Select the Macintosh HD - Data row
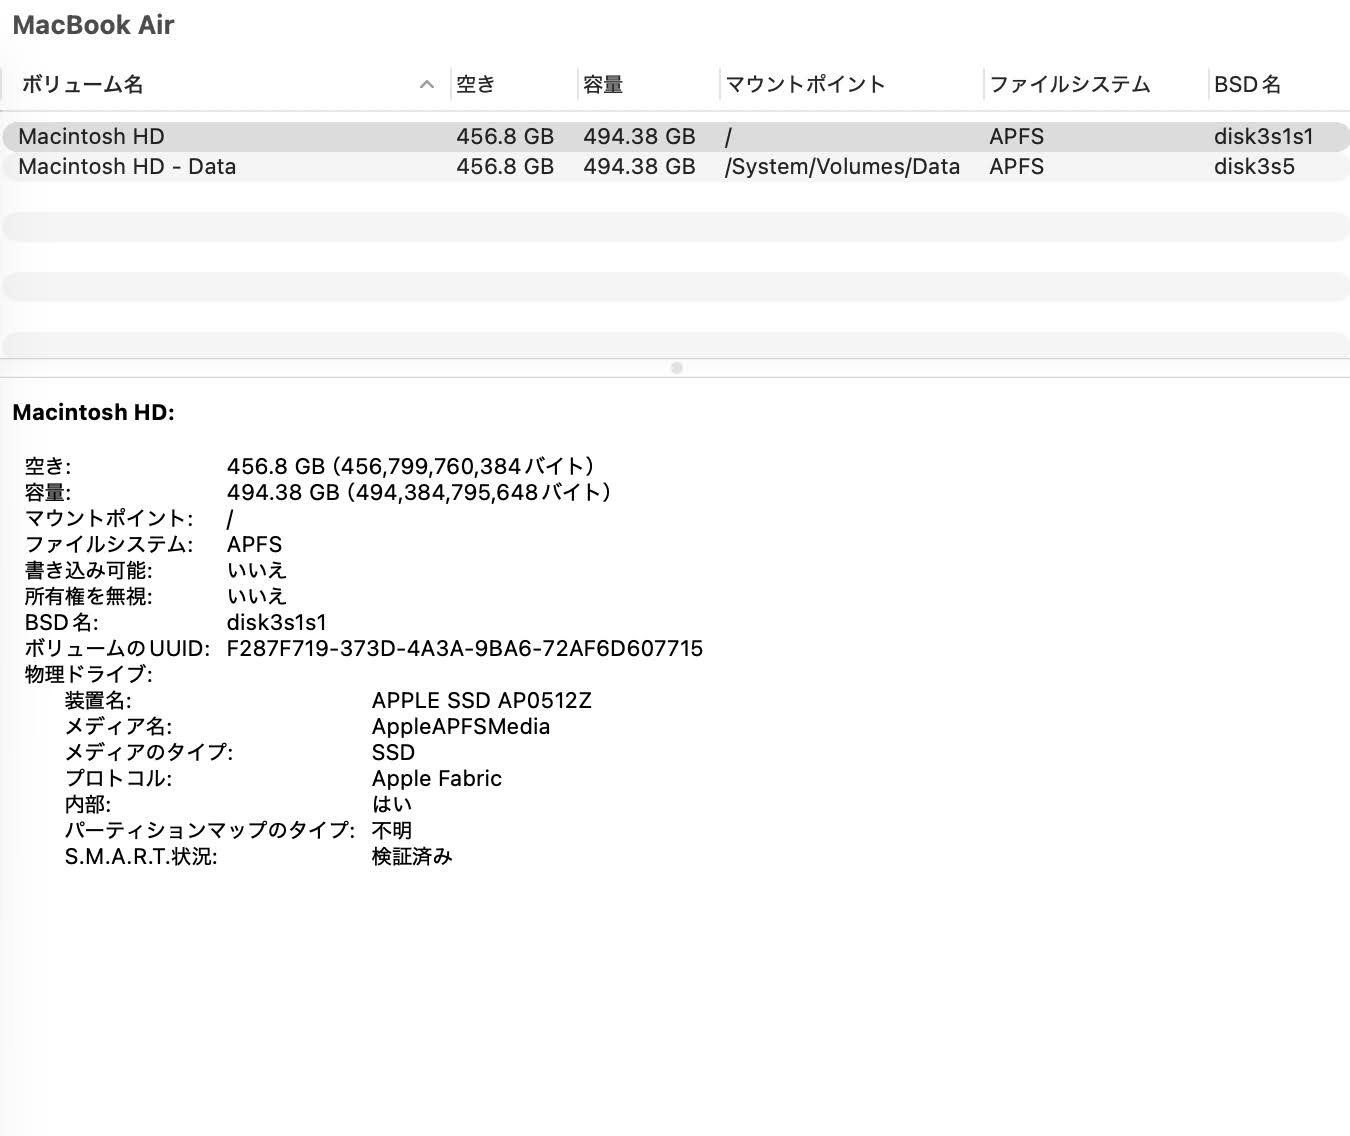The width and height of the screenshot is (1350, 1136). [x=675, y=167]
